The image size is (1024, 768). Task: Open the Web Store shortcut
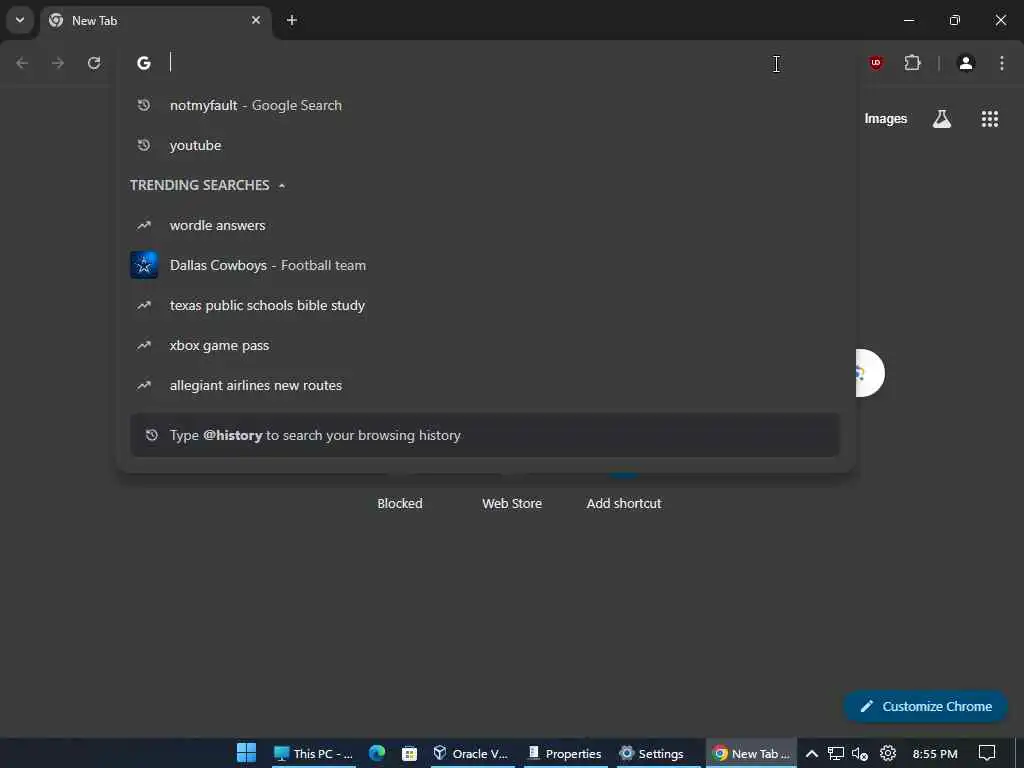click(512, 504)
